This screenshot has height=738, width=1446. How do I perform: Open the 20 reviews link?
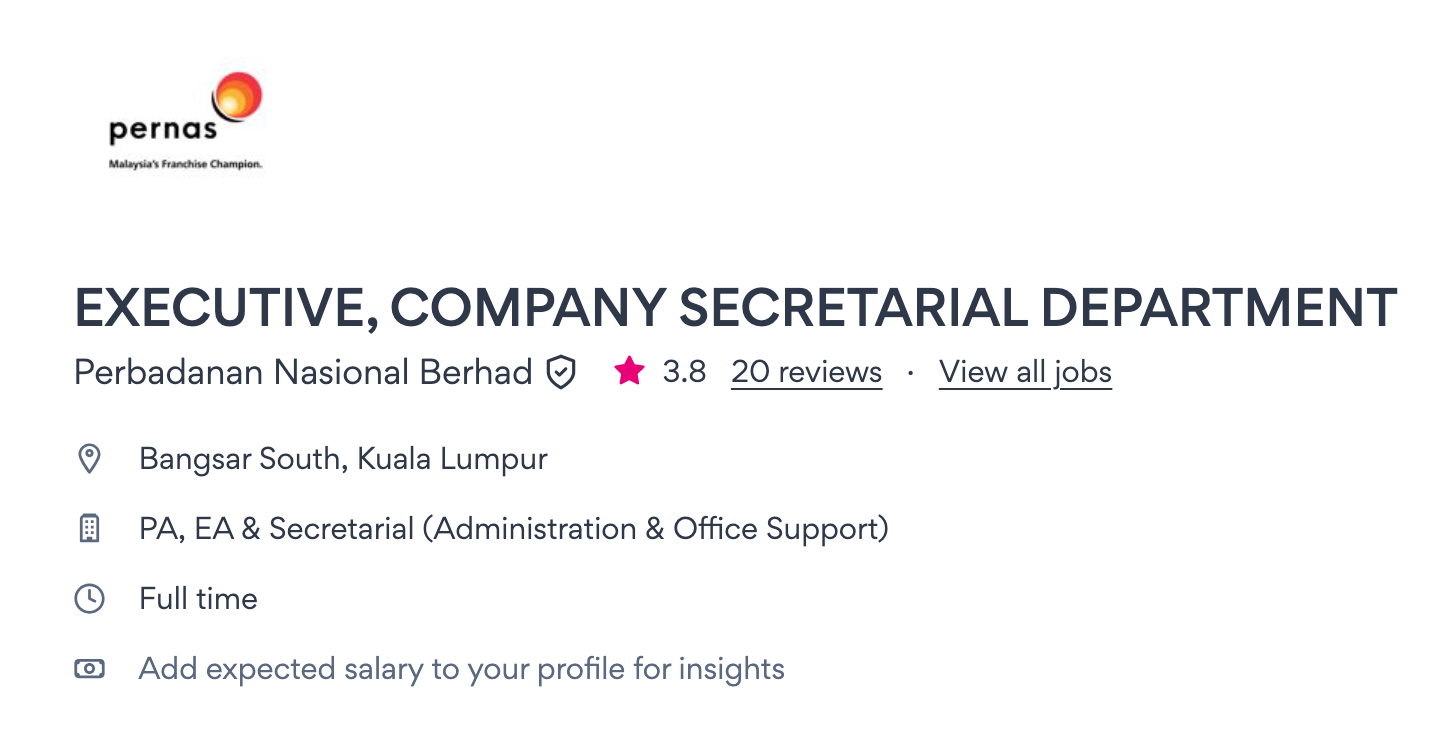coord(806,372)
